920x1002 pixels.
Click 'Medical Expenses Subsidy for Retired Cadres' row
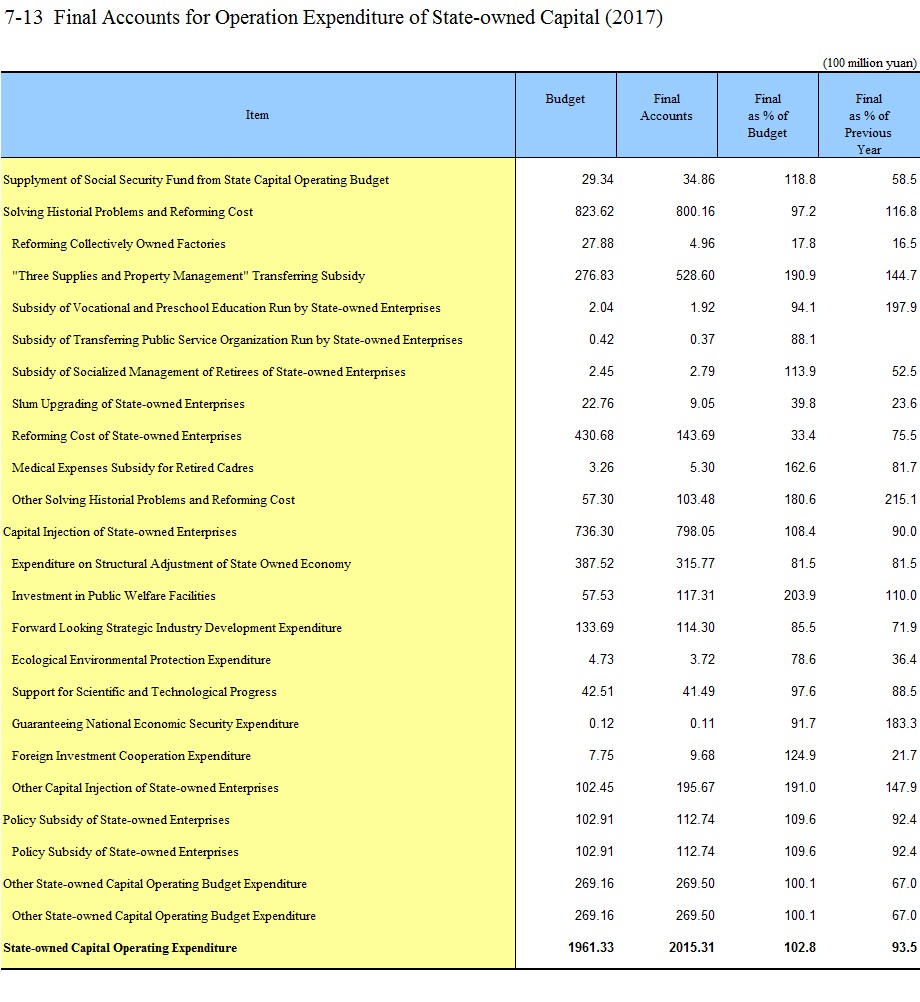click(133, 467)
